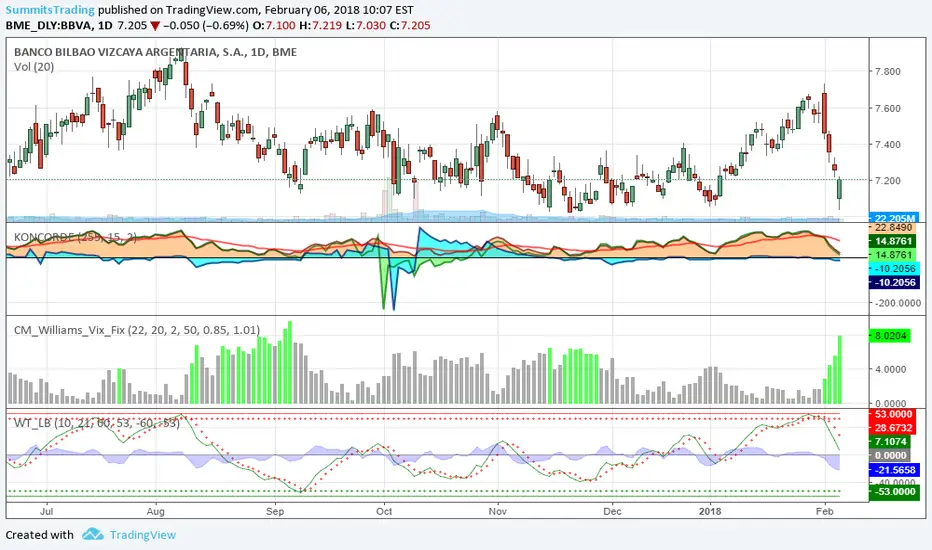Click the 22.205M volume value tag
Image resolution: width=932 pixels, height=550 pixels.
coord(893,218)
